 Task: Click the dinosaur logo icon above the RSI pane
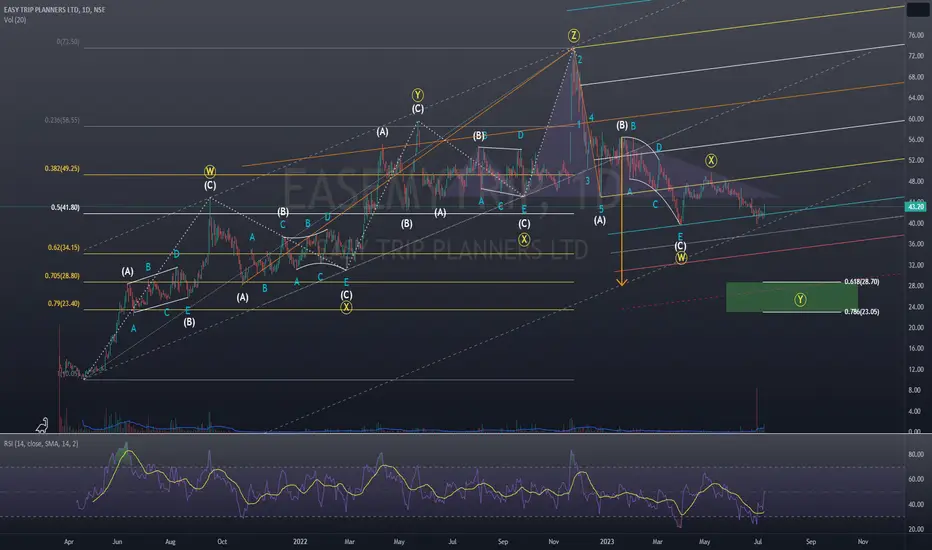(x=42, y=425)
